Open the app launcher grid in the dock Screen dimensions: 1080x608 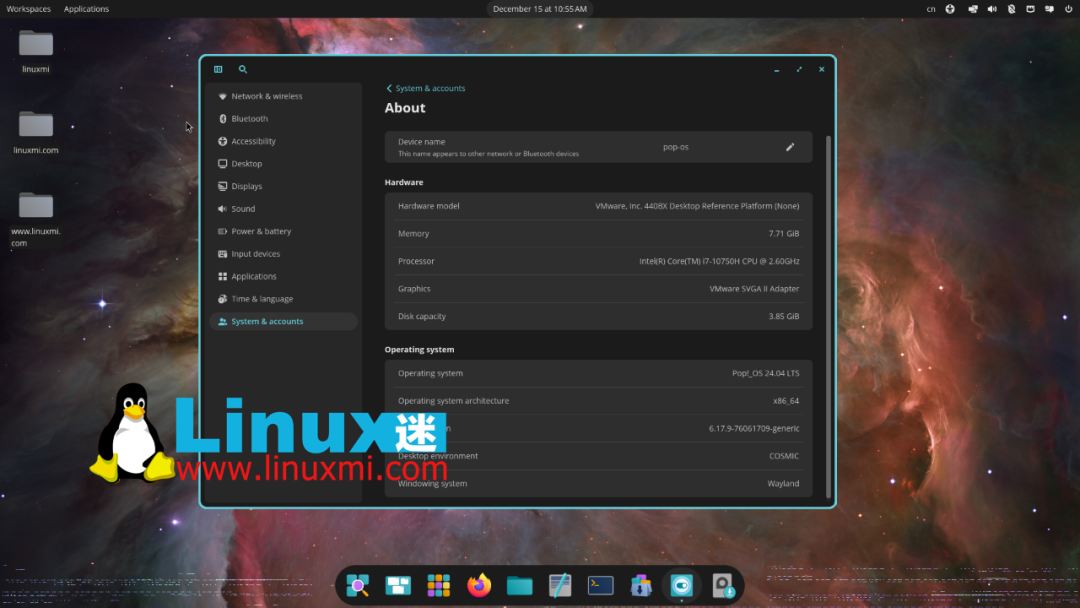click(x=438, y=585)
